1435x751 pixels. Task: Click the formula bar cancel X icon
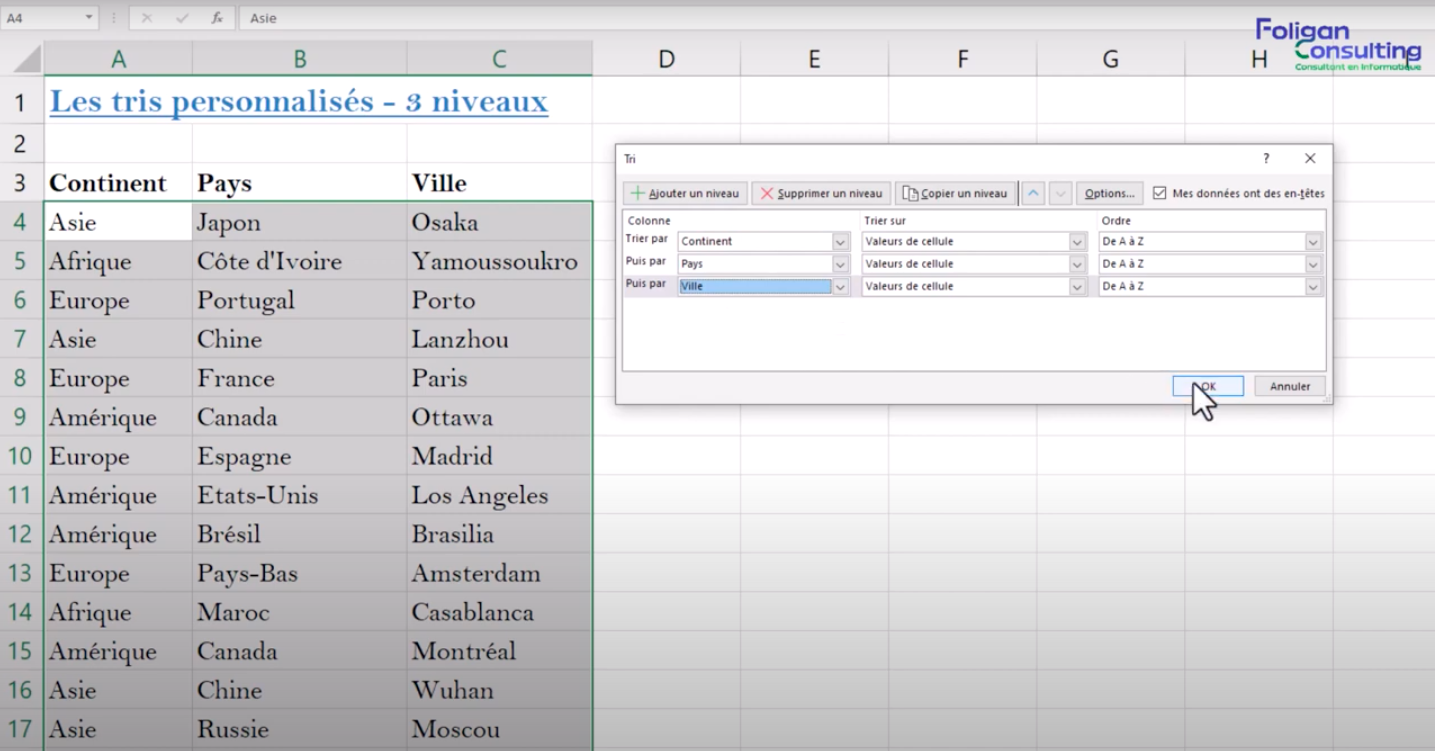[x=147, y=18]
